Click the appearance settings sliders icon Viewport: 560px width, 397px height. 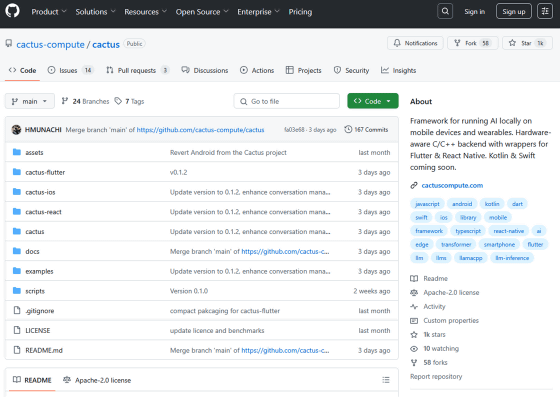[x=545, y=11]
